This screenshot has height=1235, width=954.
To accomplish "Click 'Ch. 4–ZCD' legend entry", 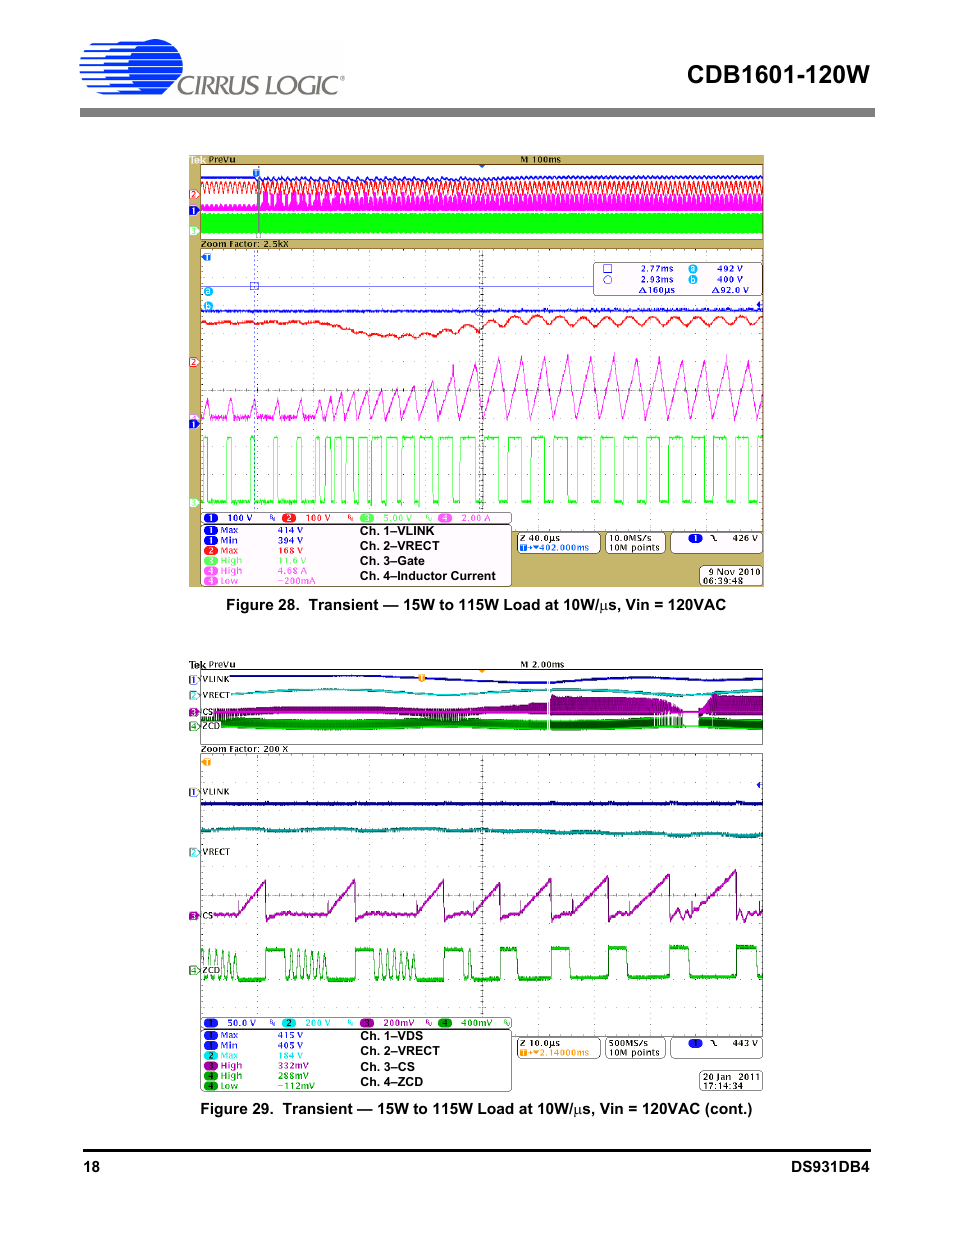I will 392,1082.
